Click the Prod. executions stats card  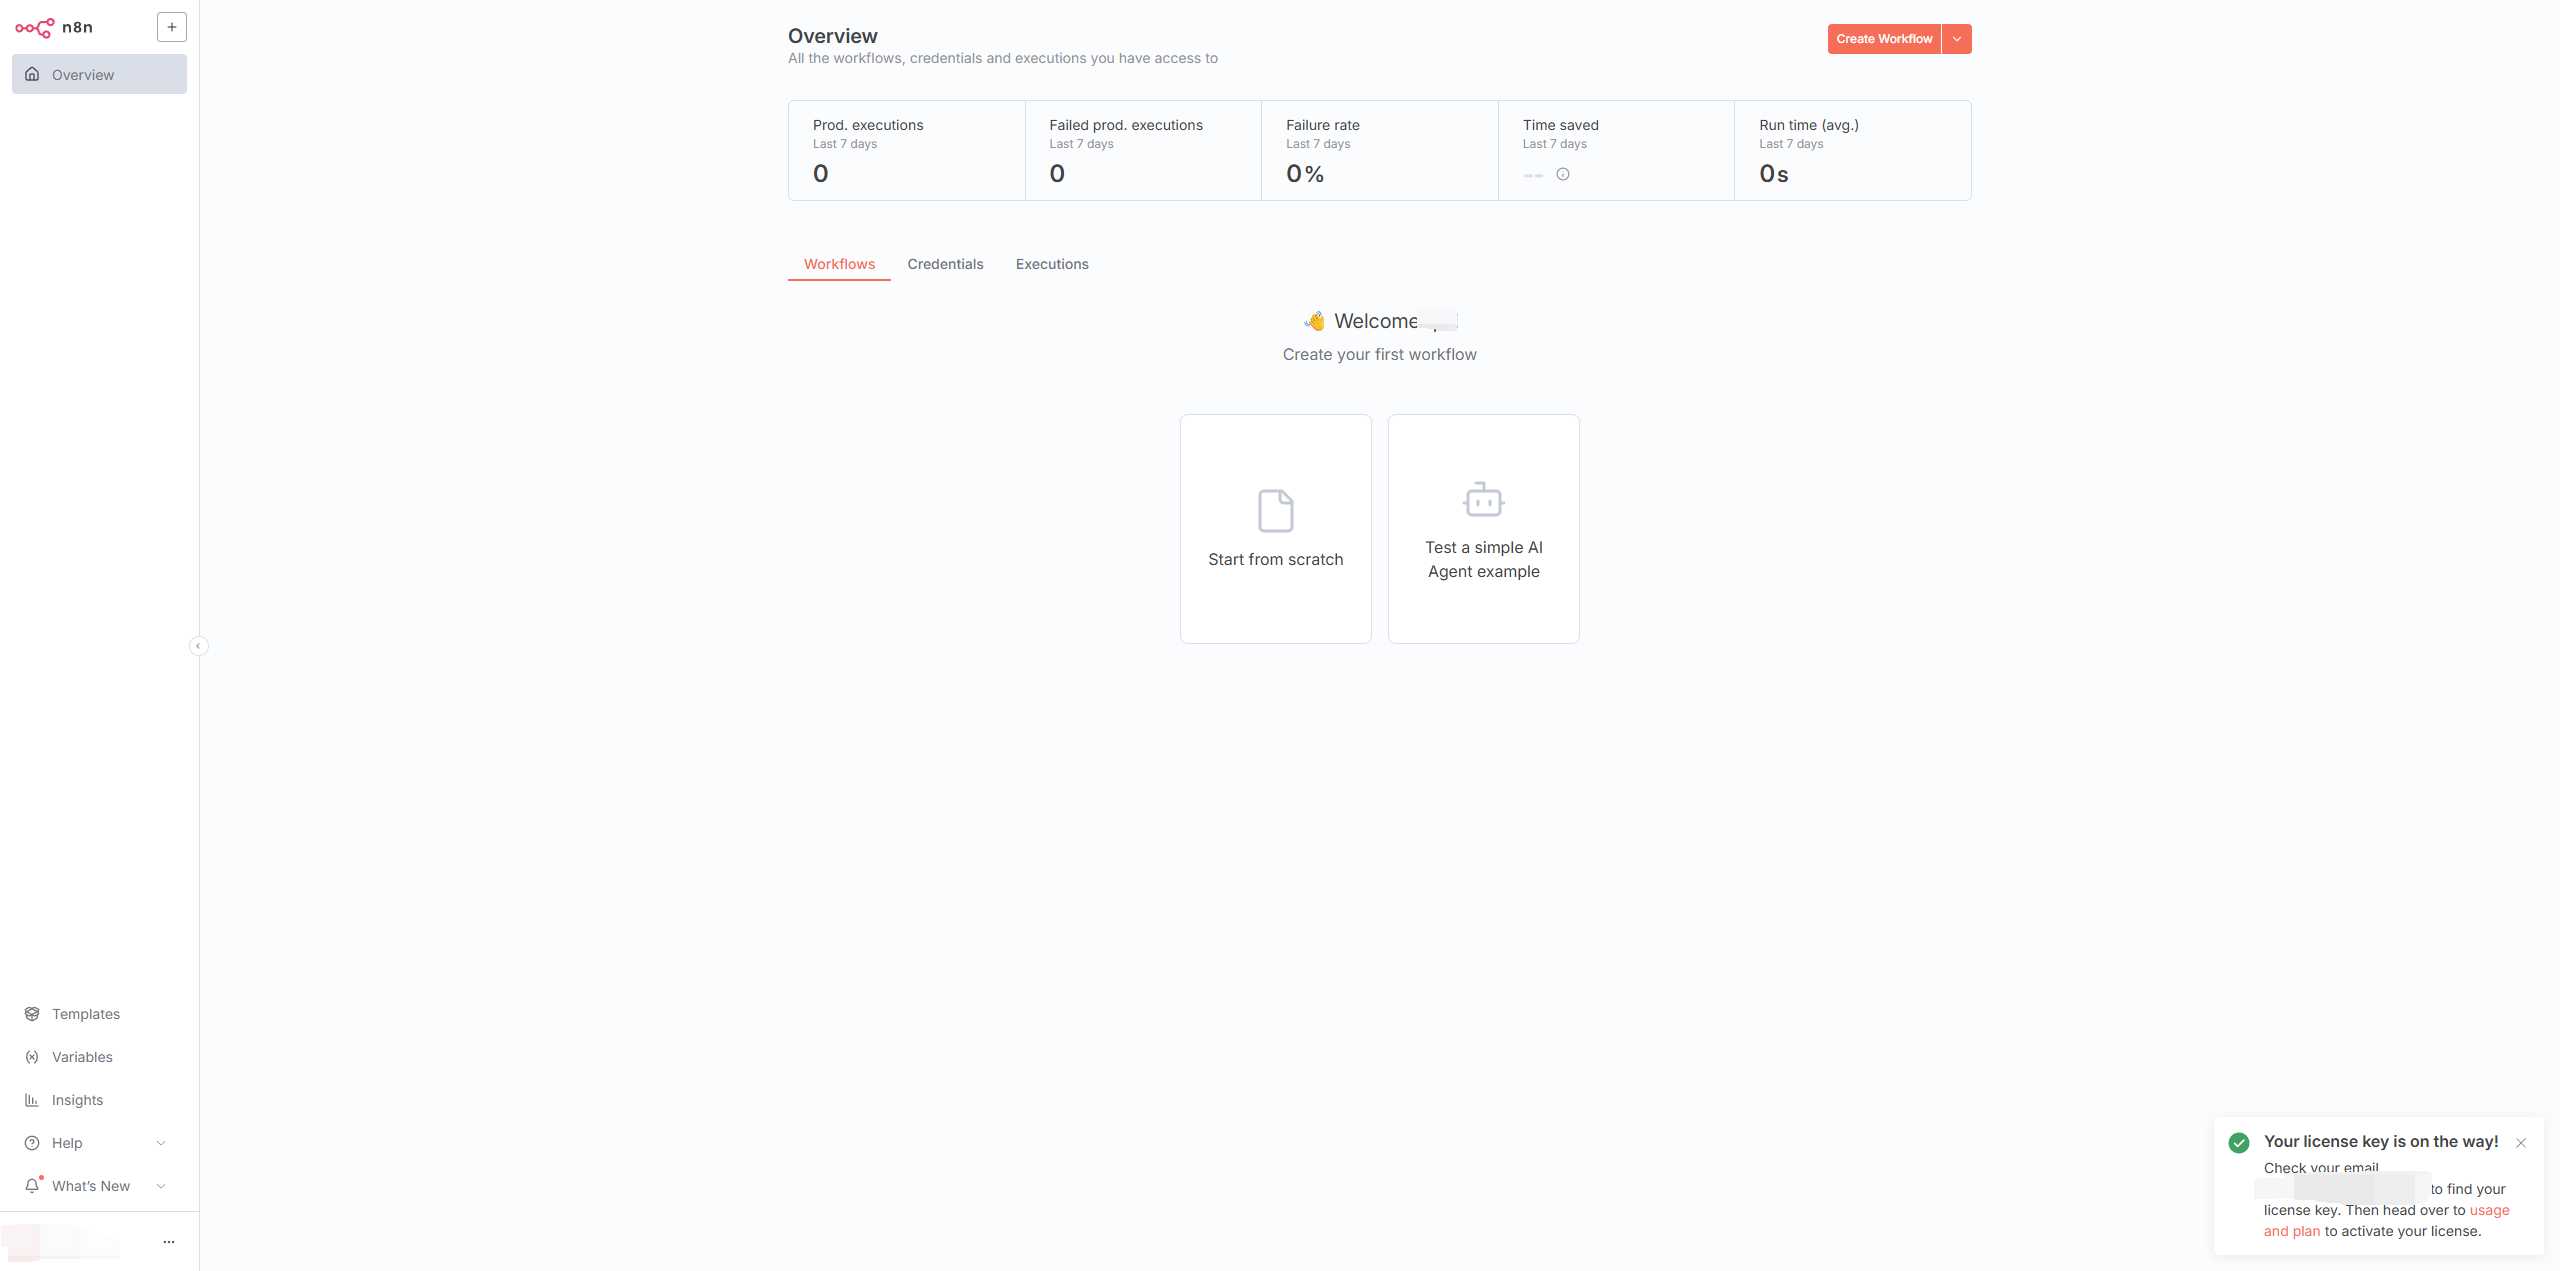tap(906, 150)
